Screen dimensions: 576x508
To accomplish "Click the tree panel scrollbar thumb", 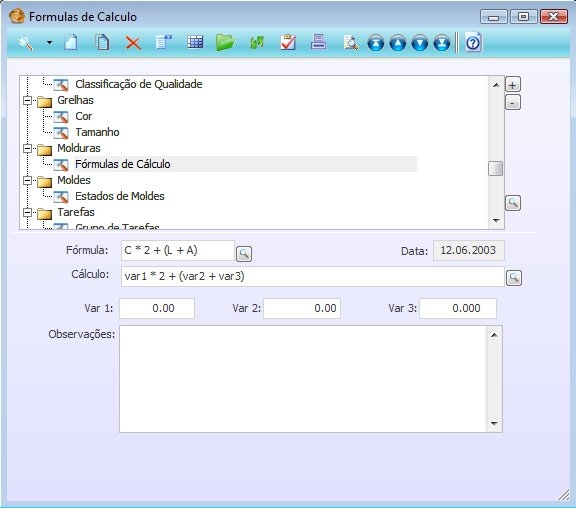I will 496,169.
